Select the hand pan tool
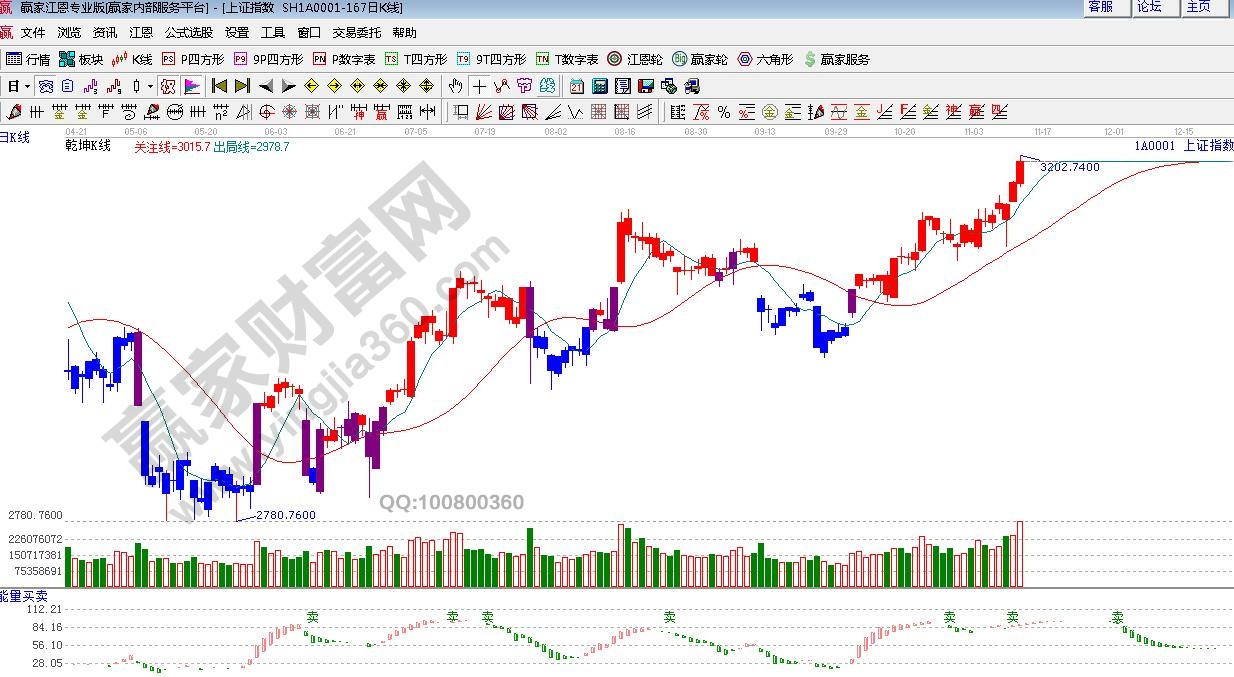The image size is (1234, 677). [456, 86]
